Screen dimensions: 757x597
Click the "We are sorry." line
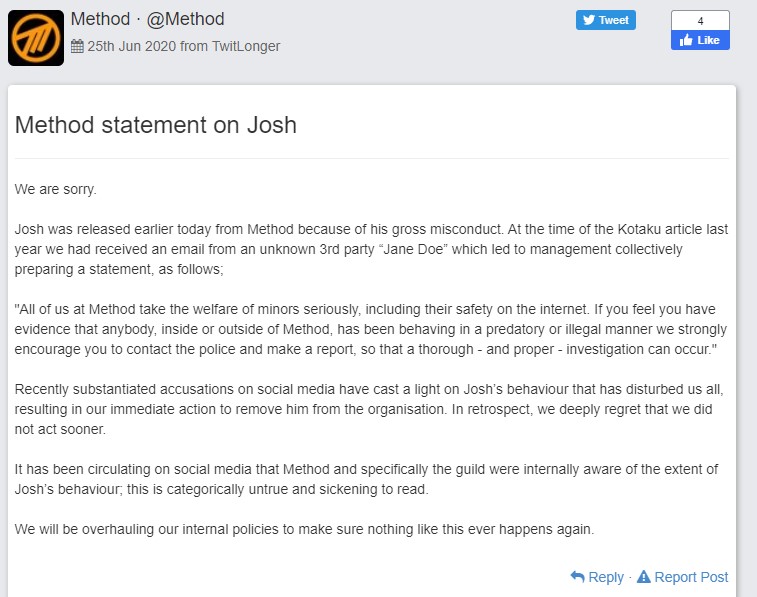55,189
